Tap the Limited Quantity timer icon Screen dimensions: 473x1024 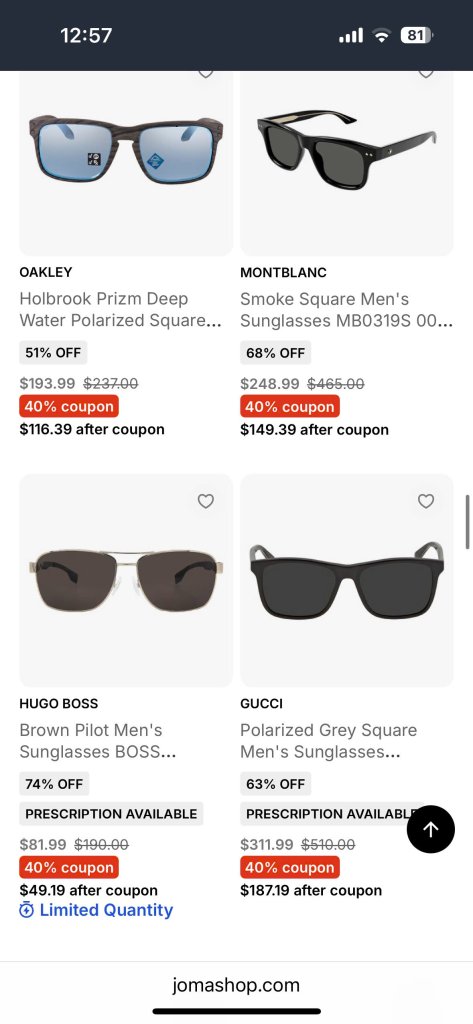pyautogui.click(x=27, y=910)
